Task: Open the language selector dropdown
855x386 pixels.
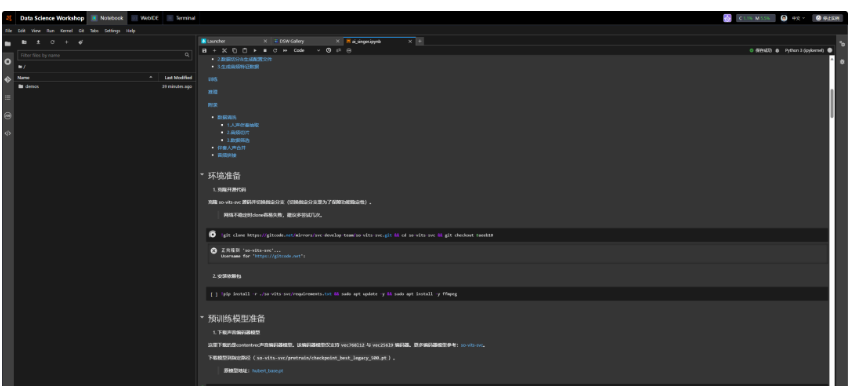Action: (x=799, y=18)
